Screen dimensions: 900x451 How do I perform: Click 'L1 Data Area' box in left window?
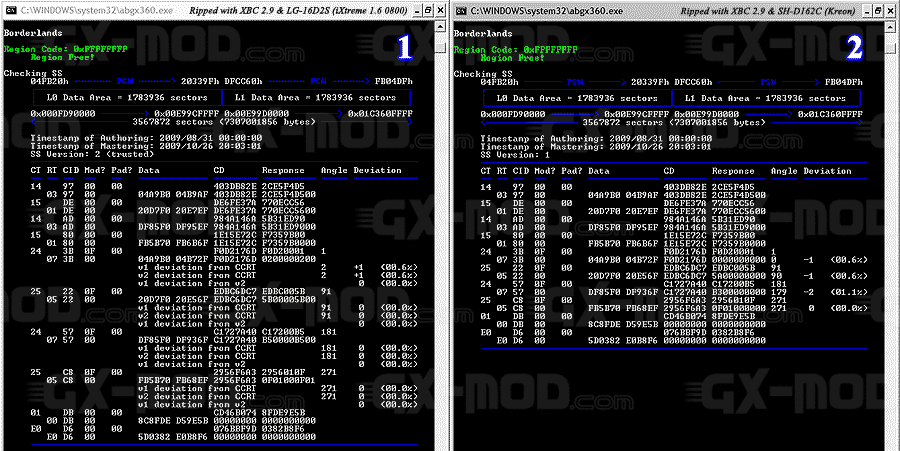pyautogui.click(x=316, y=98)
